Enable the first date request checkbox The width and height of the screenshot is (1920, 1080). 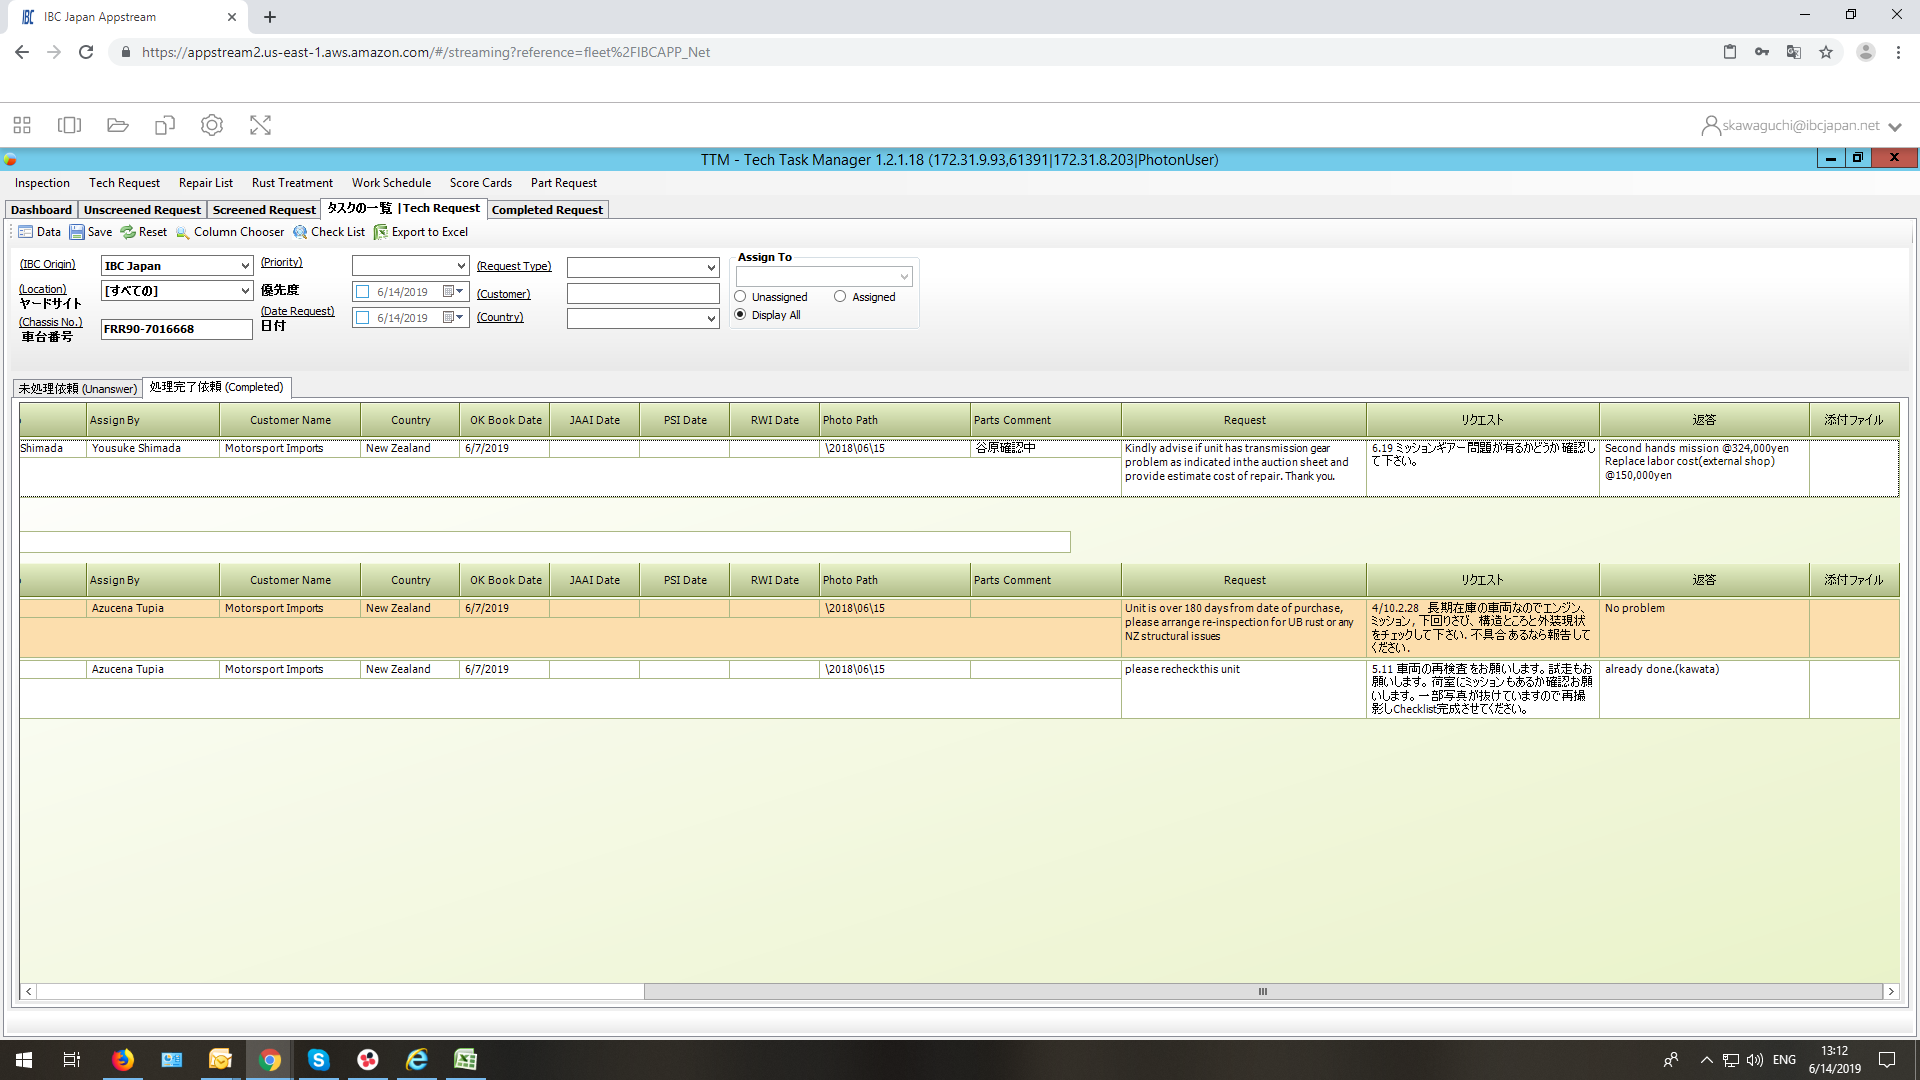[x=363, y=292]
